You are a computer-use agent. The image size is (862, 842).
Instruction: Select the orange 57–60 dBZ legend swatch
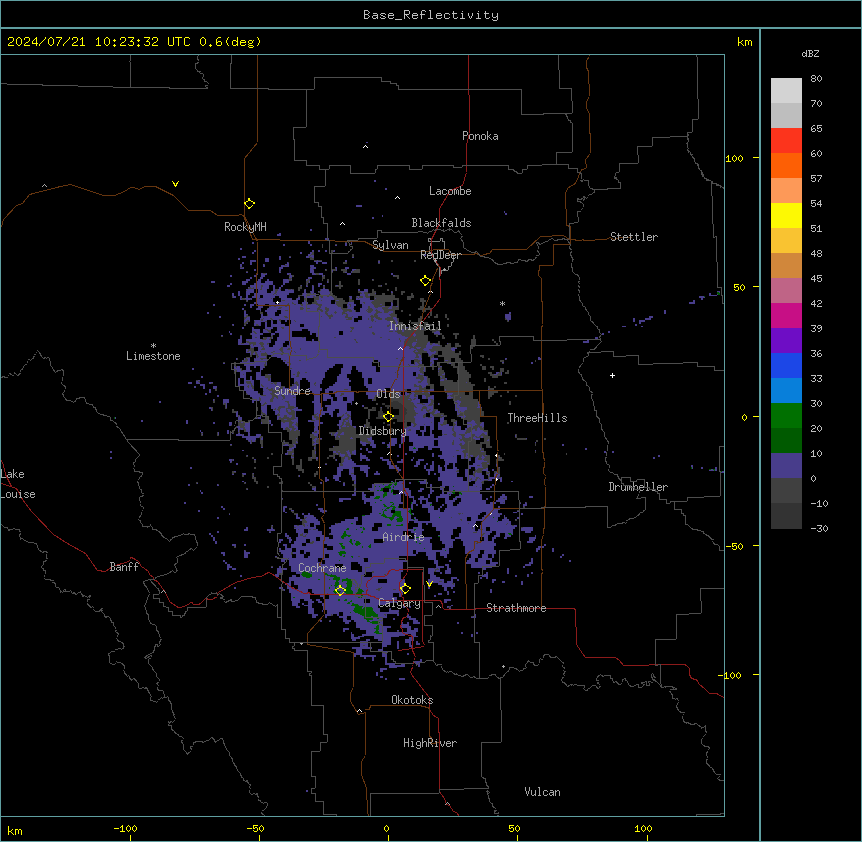click(786, 165)
